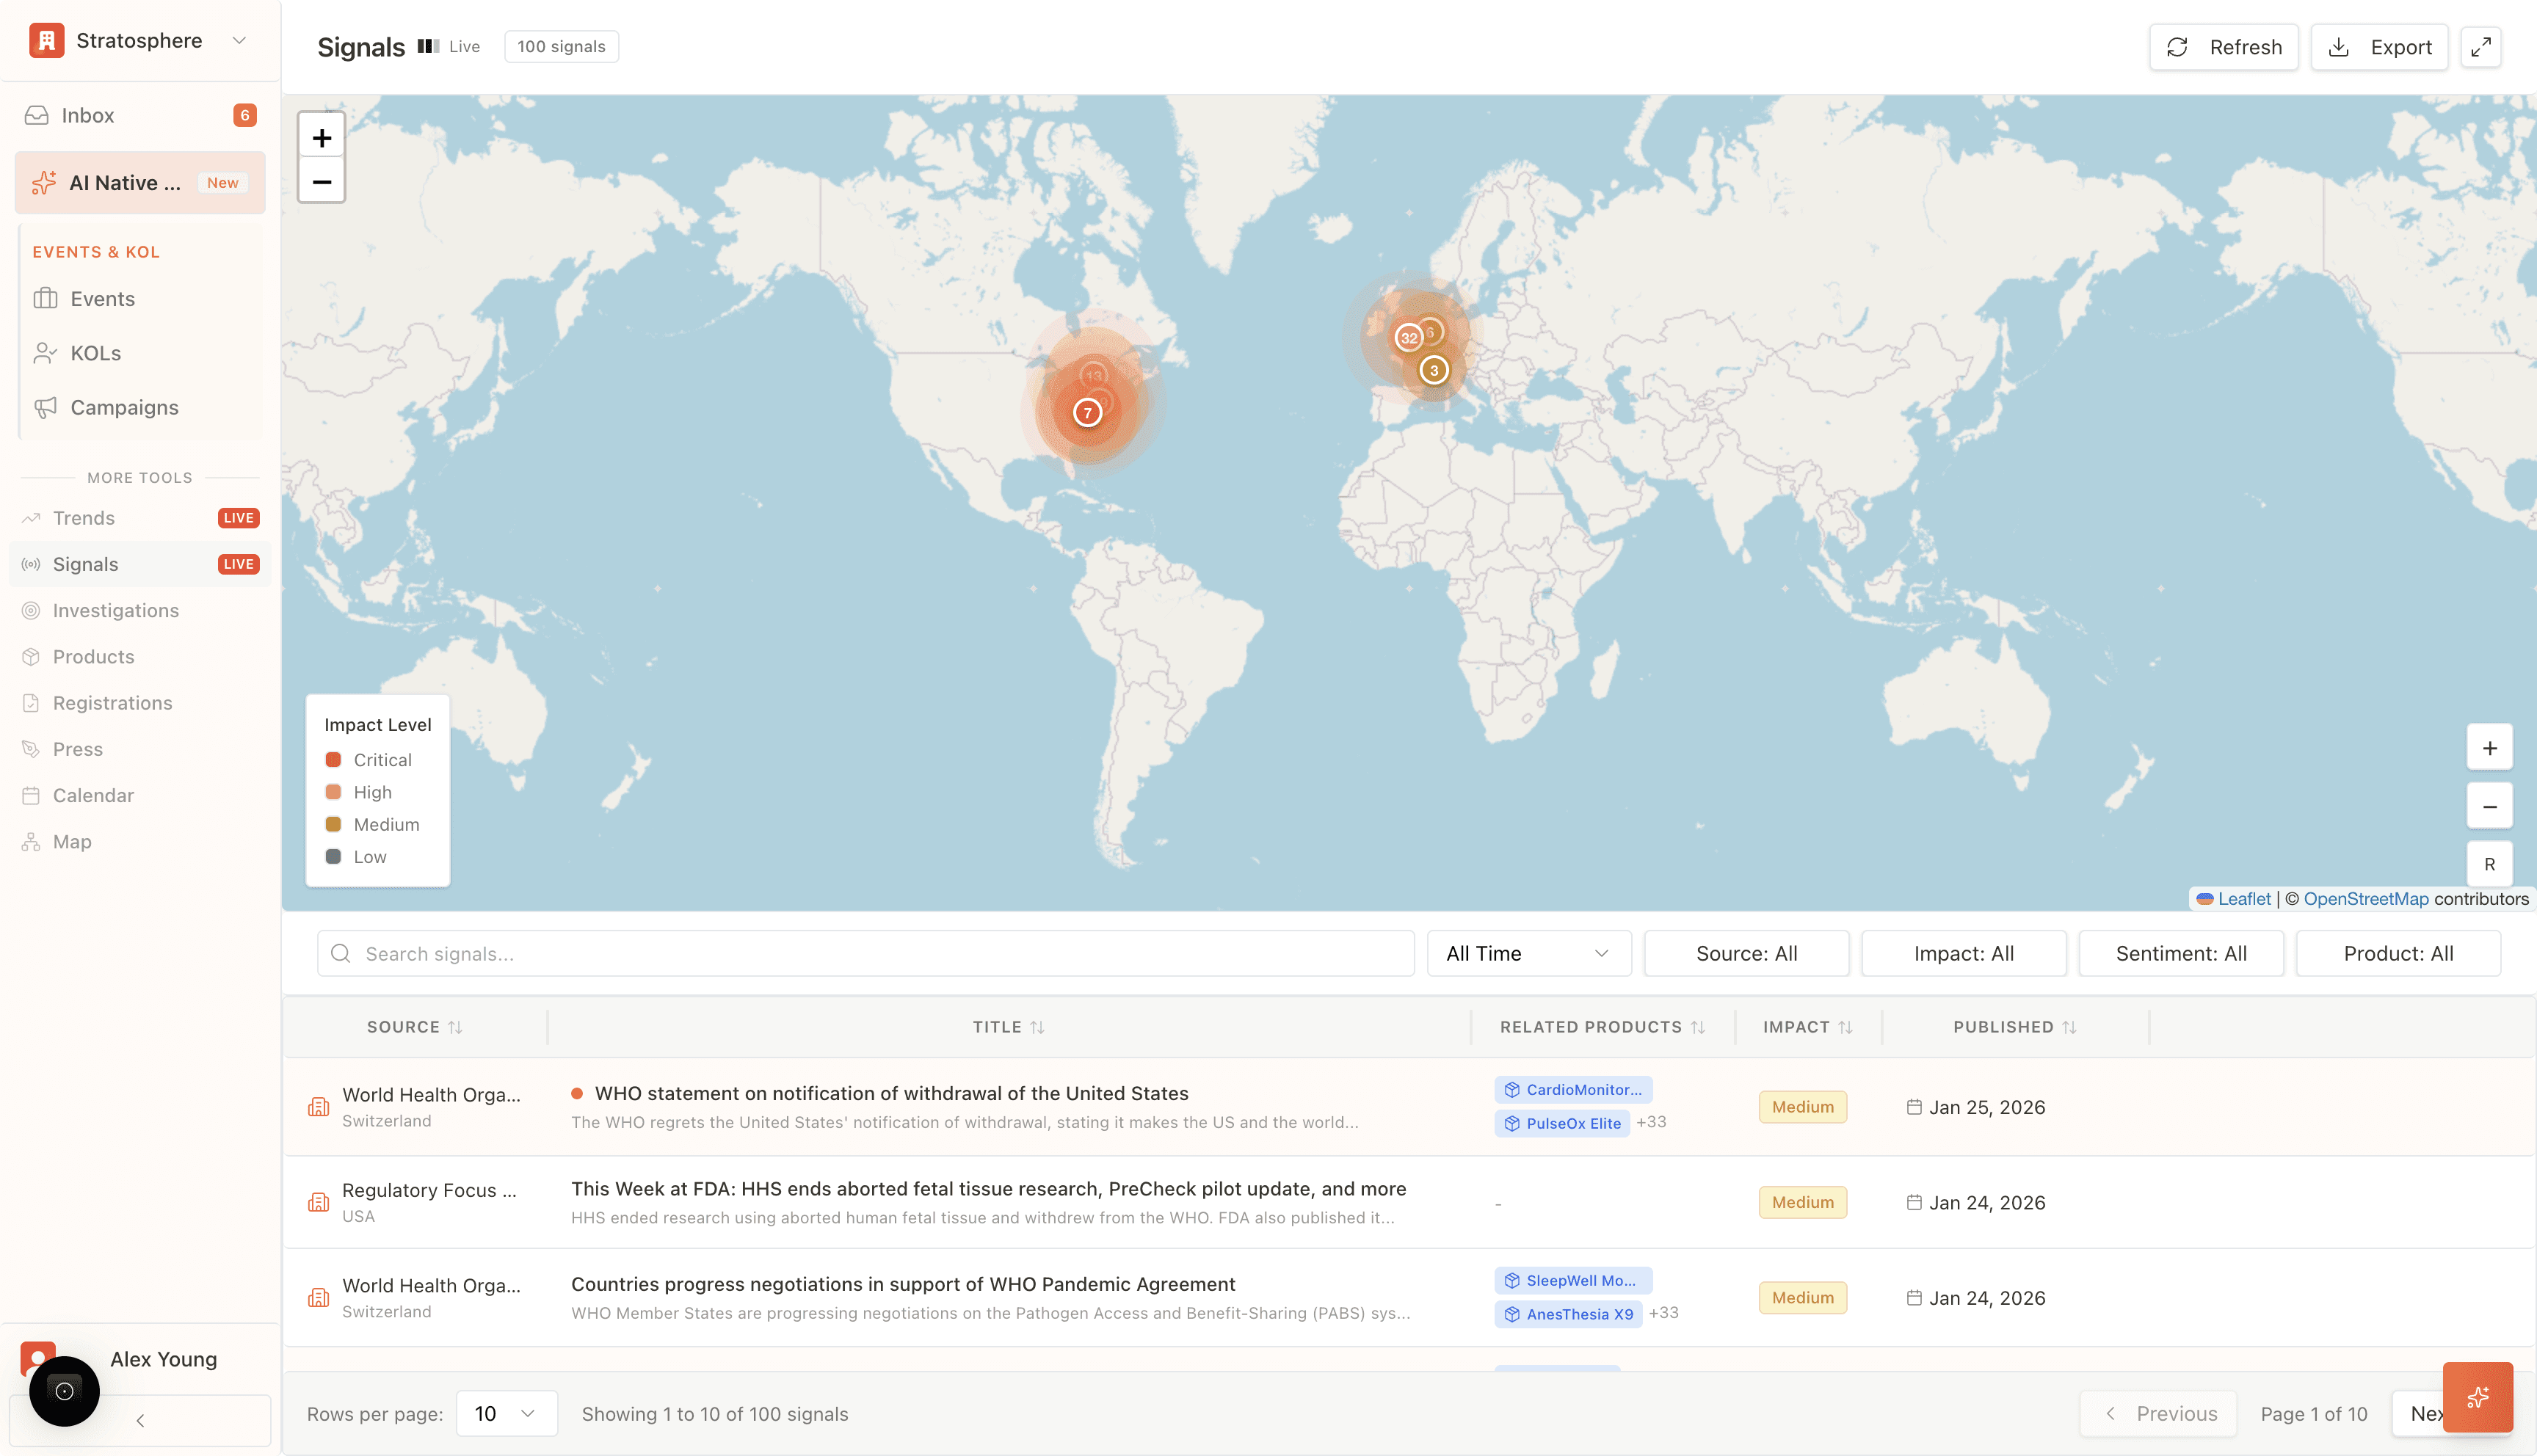Open Investigations in the sidebar
This screenshot has height=1456, width=2537.
tap(115, 610)
